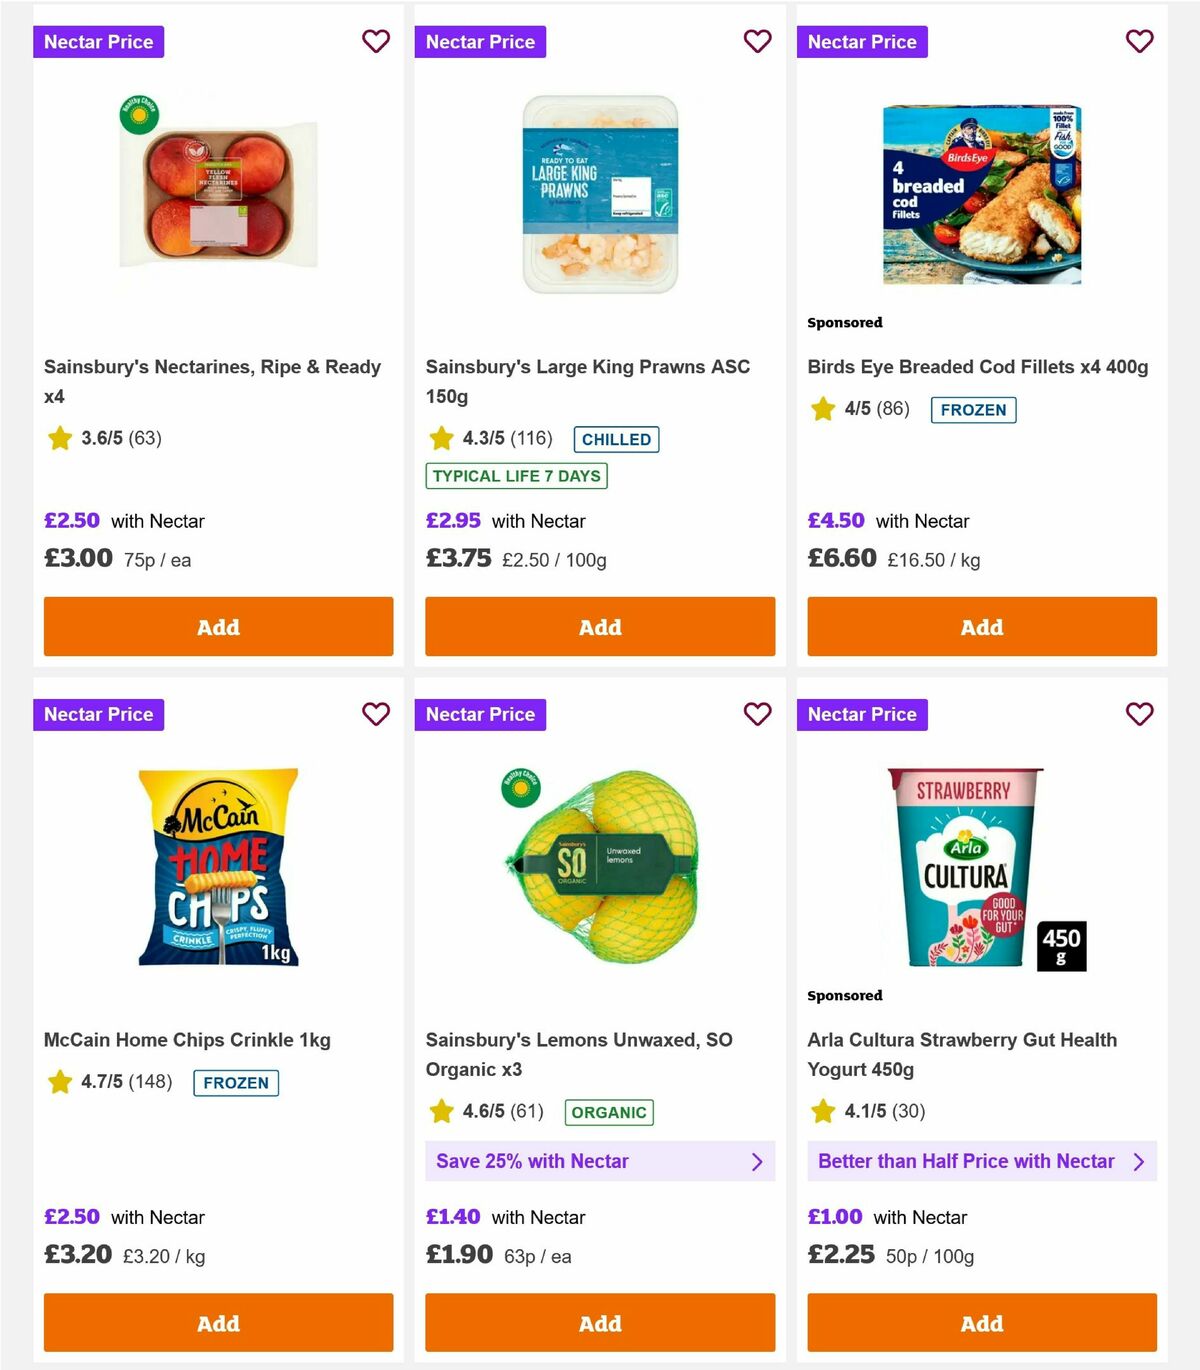Add the Nectarines to your trolley
Screen dimensions: 1200x1370
pyautogui.click(x=217, y=626)
